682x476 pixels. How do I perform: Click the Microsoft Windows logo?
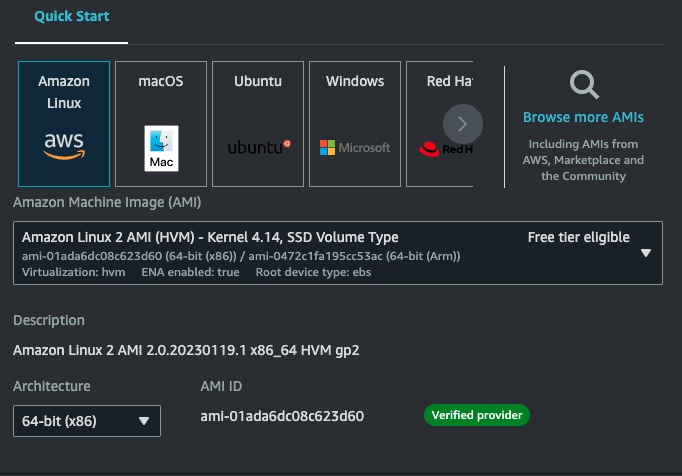coord(354,147)
